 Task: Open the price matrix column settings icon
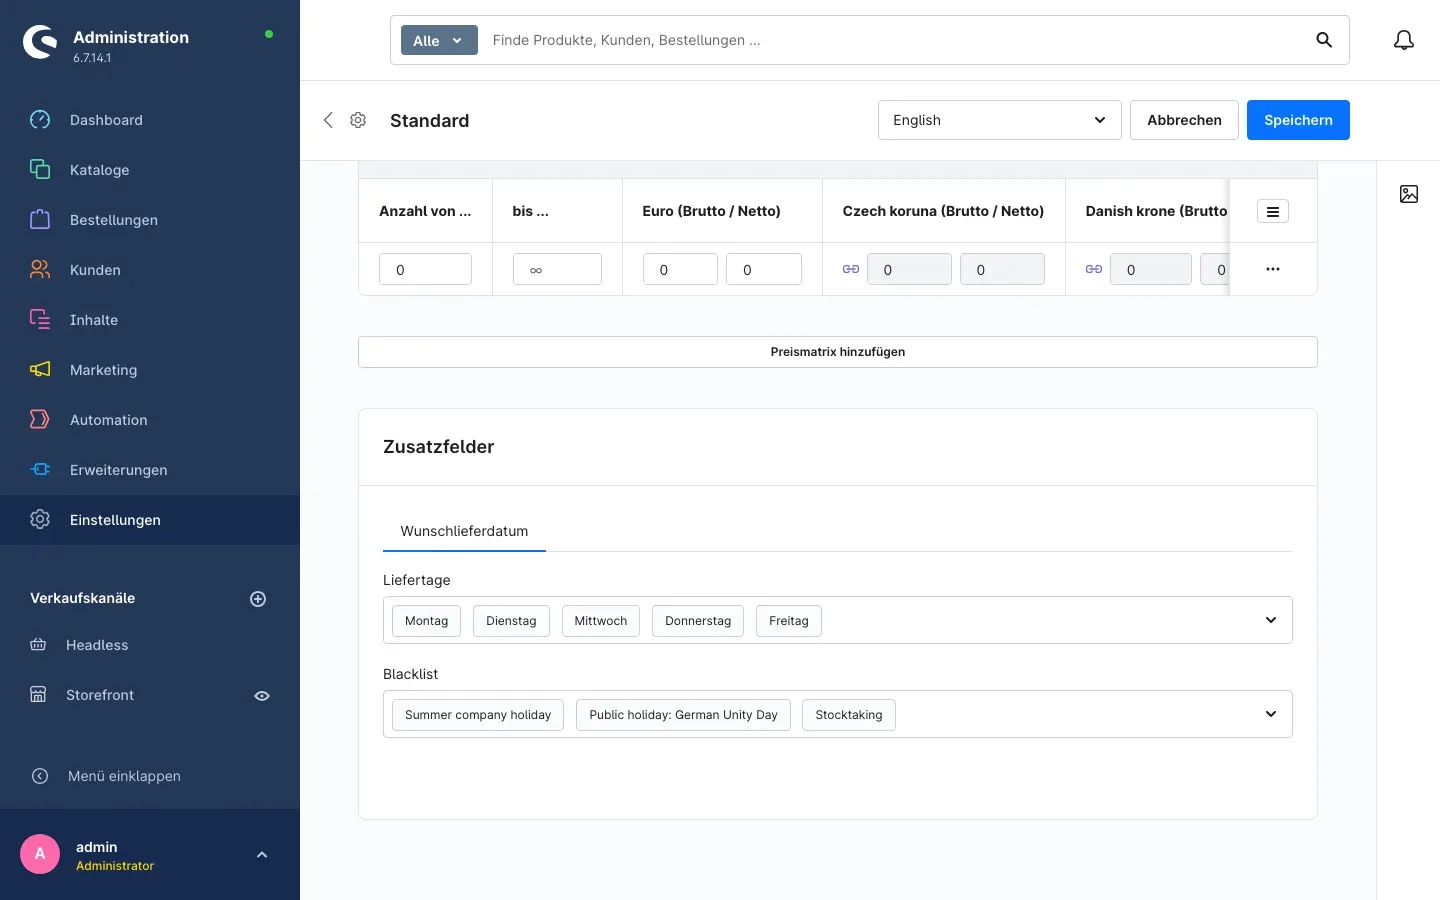click(1273, 211)
